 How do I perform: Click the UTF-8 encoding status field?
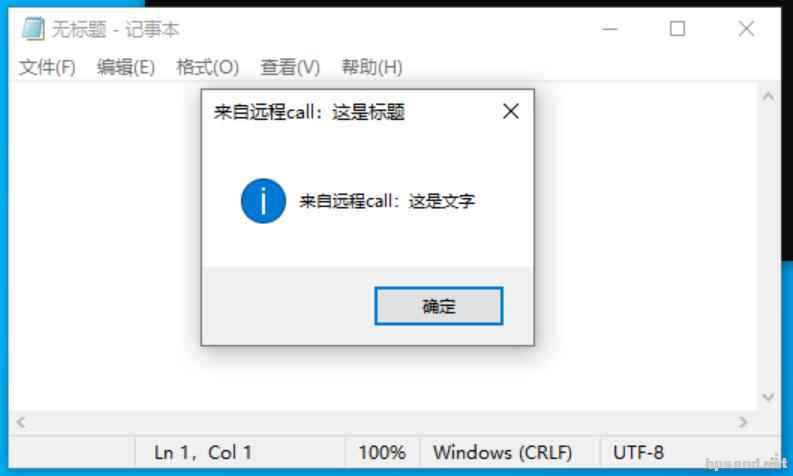(x=638, y=452)
